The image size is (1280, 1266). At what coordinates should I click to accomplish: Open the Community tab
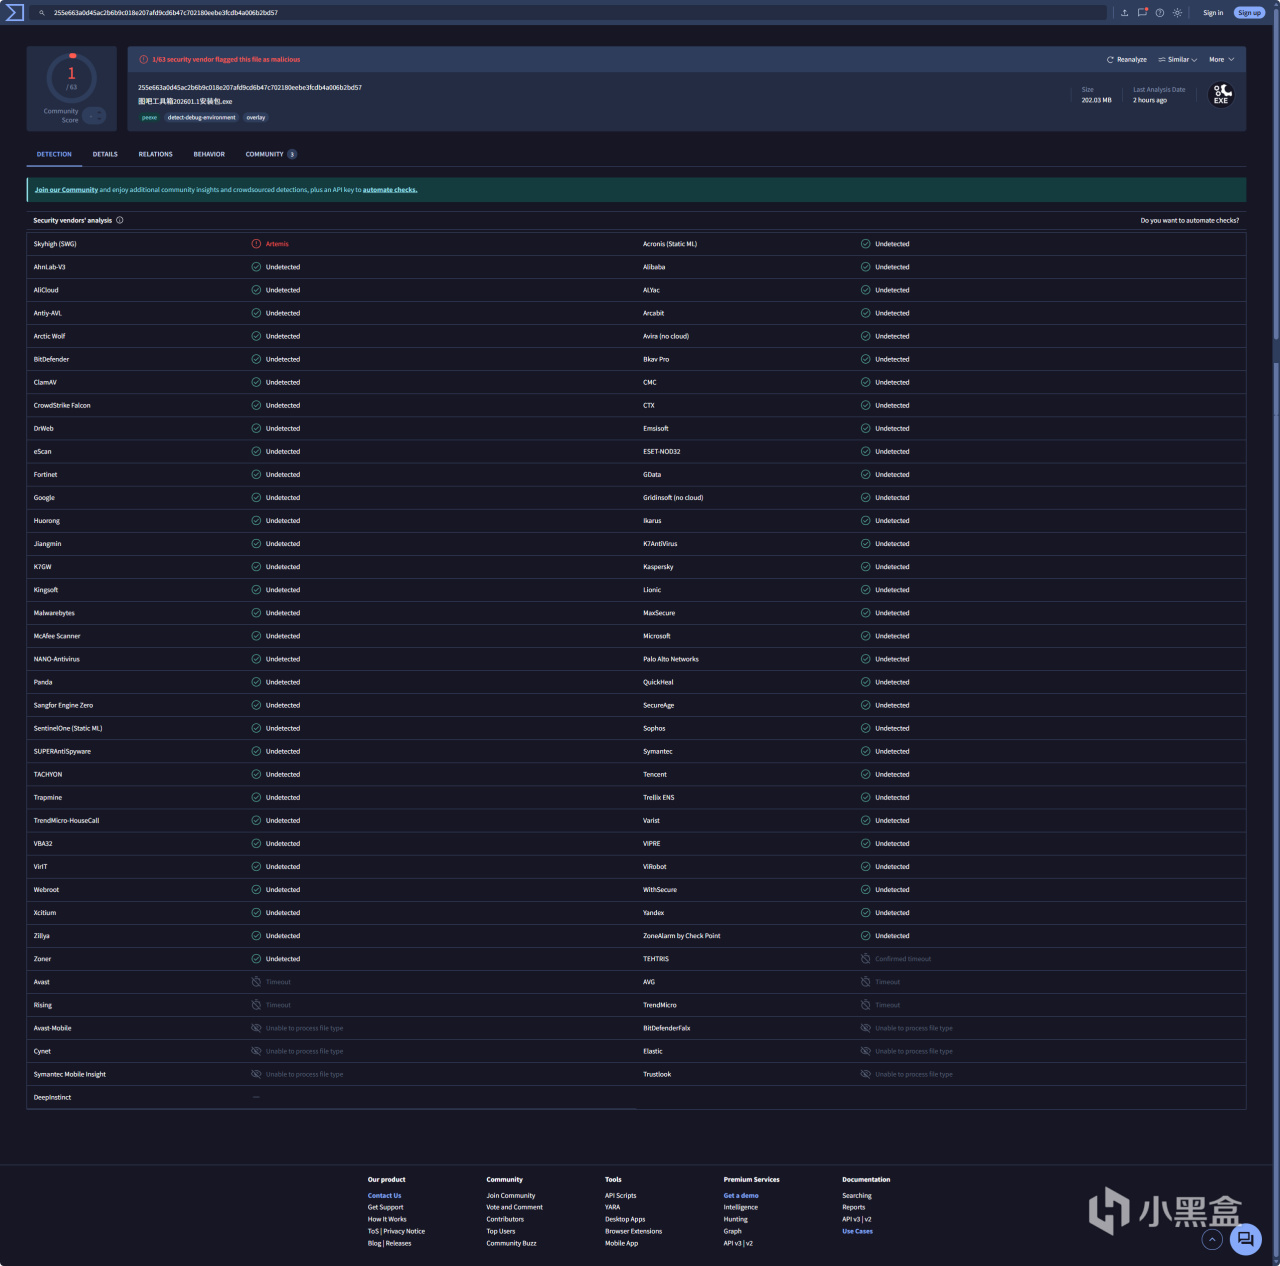click(x=271, y=154)
